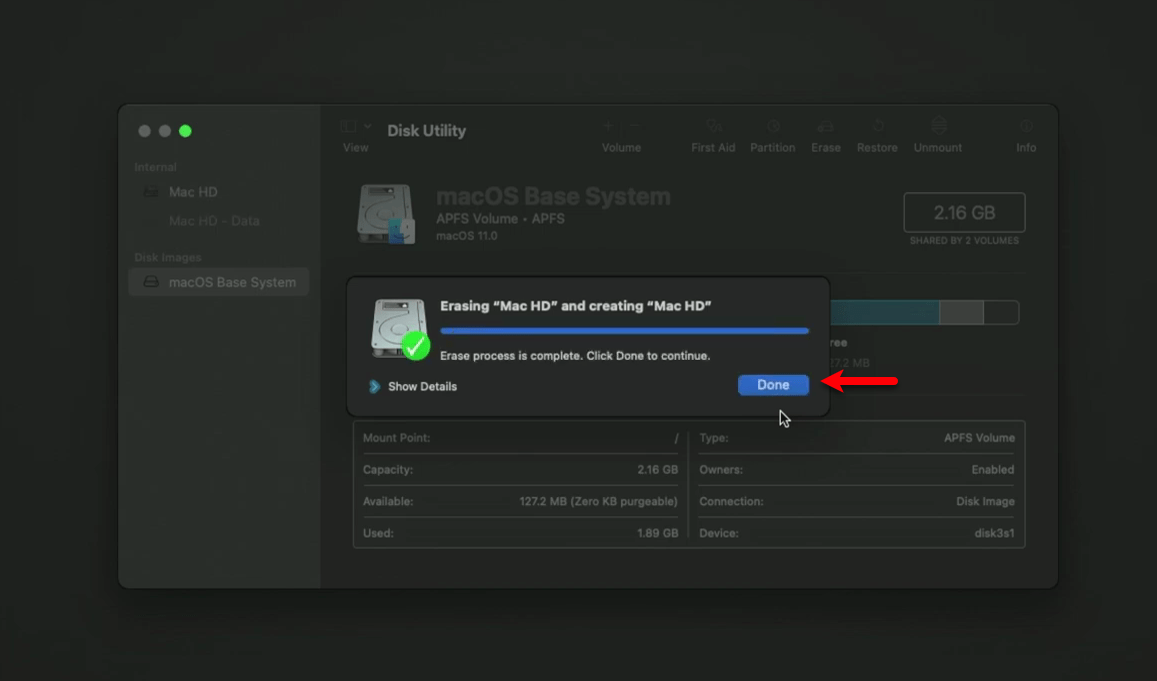Select the Erase toolbar icon
This screenshot has height=681, width=1157.
(x=826, y=127)
